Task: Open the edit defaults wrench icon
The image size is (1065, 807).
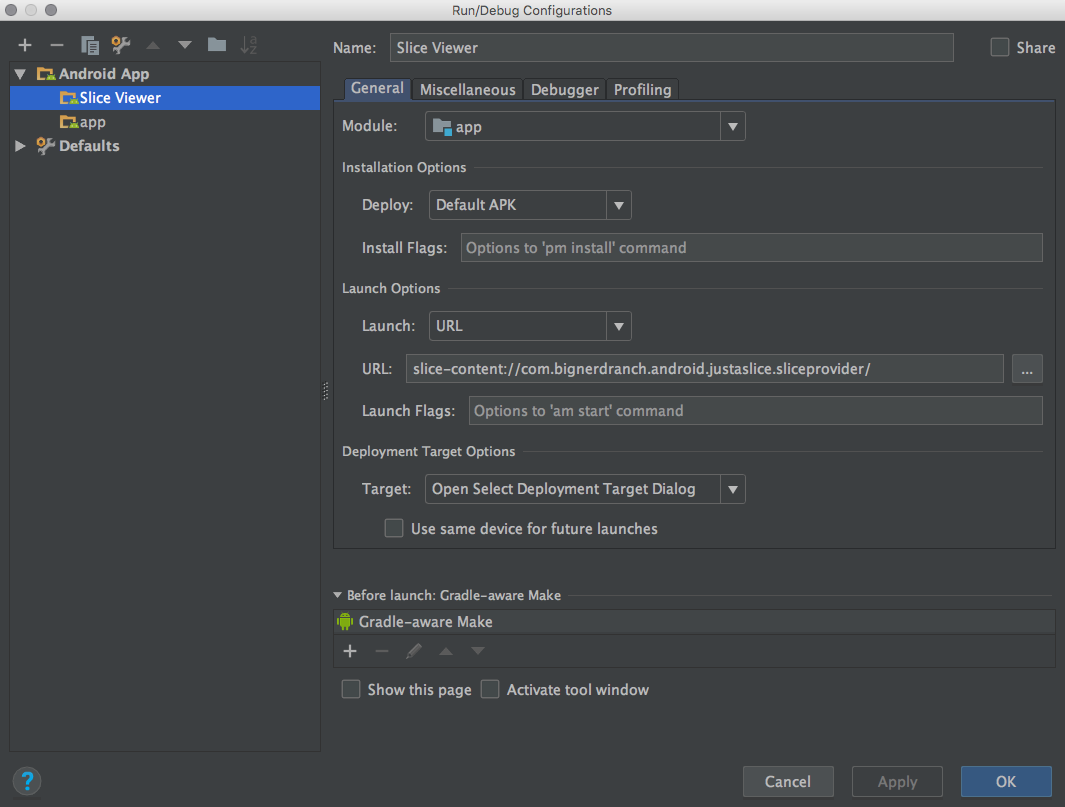Action: 121,46
